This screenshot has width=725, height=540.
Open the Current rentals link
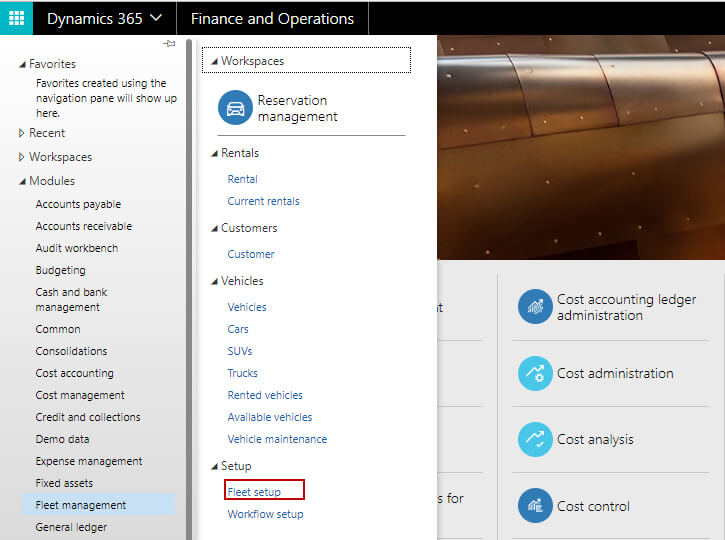(263, 201)
